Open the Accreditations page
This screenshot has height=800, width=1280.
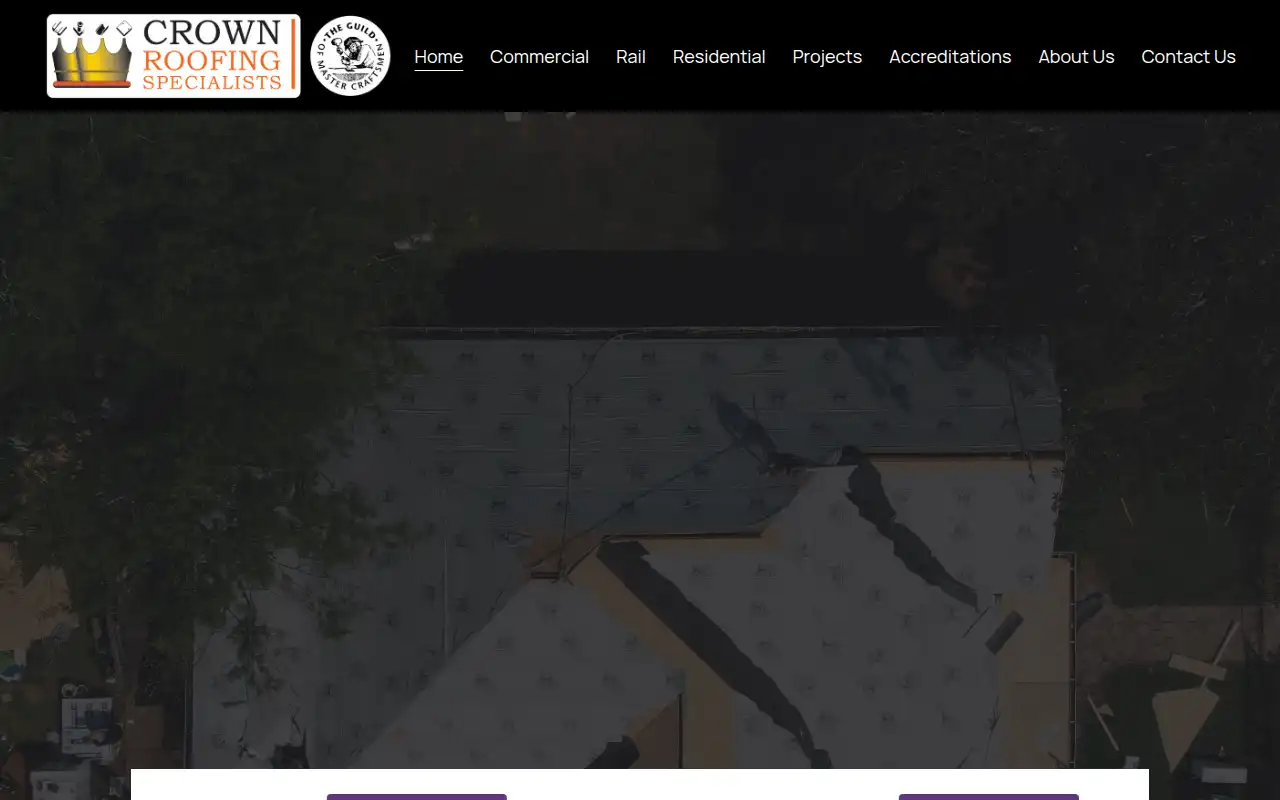click(x=950, y=57)
